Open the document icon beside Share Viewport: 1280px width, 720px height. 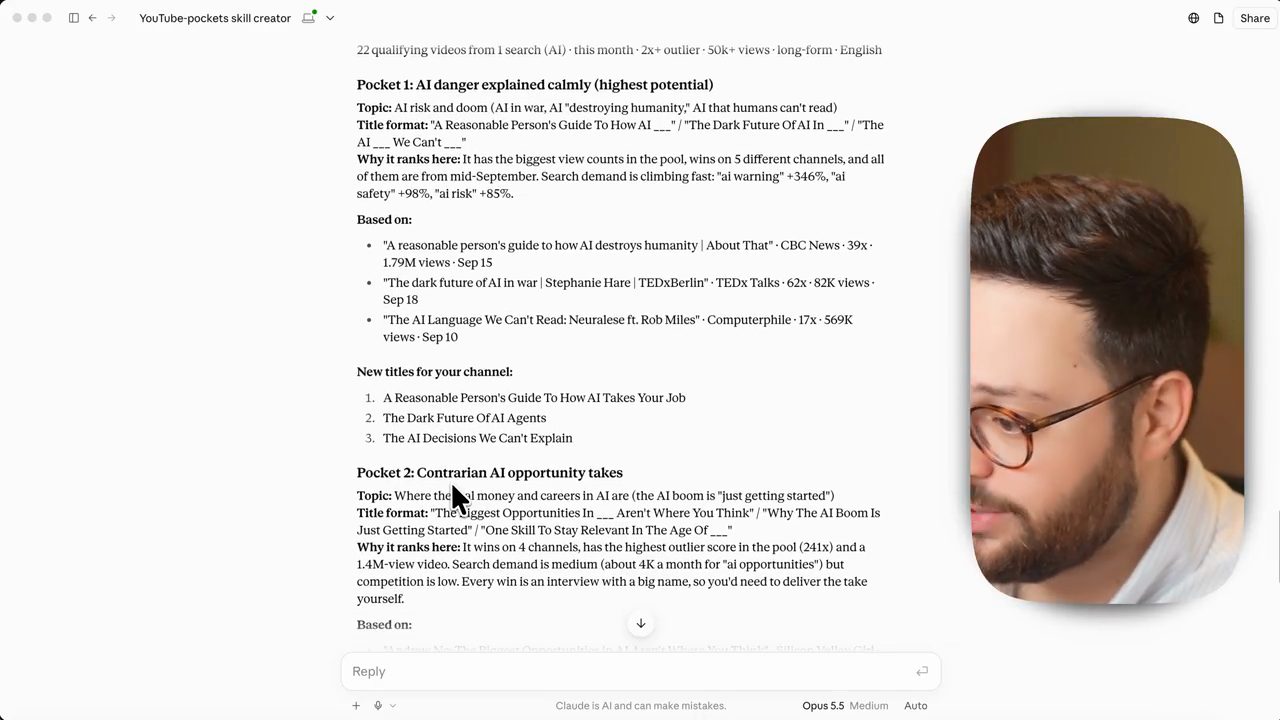coord(1219,18)
